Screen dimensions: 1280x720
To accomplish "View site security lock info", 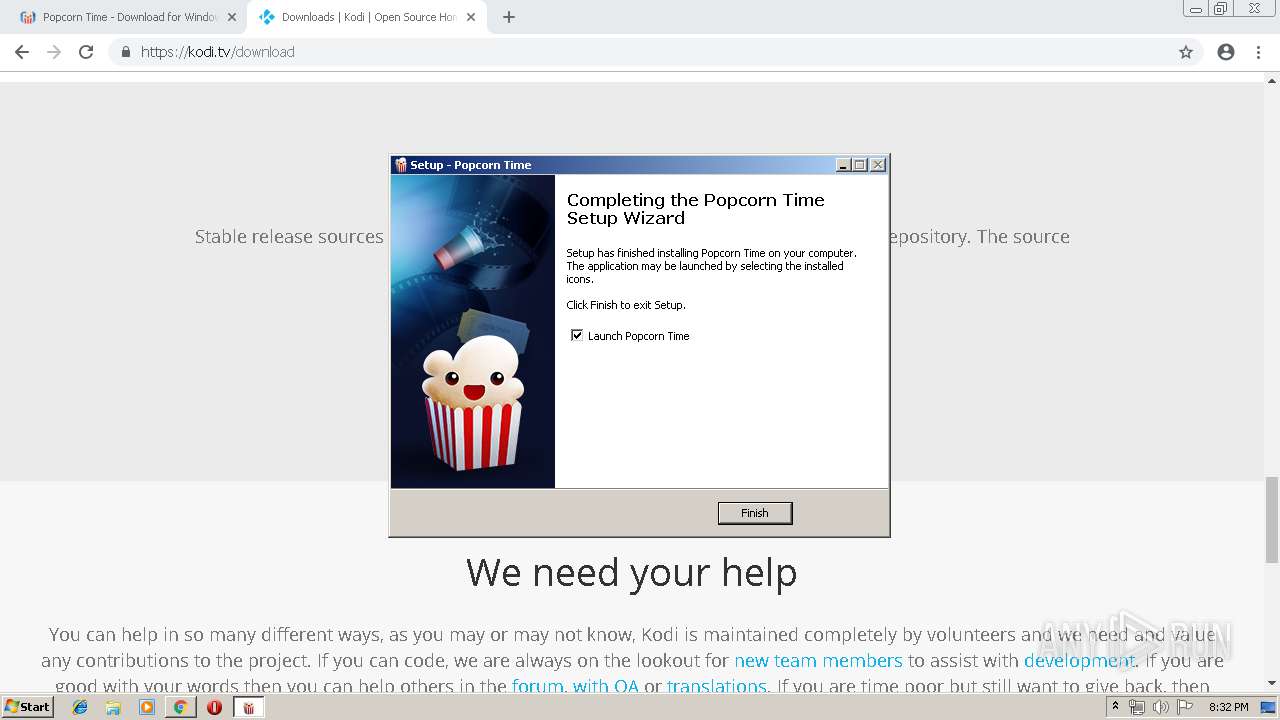I will coord(126,52).
